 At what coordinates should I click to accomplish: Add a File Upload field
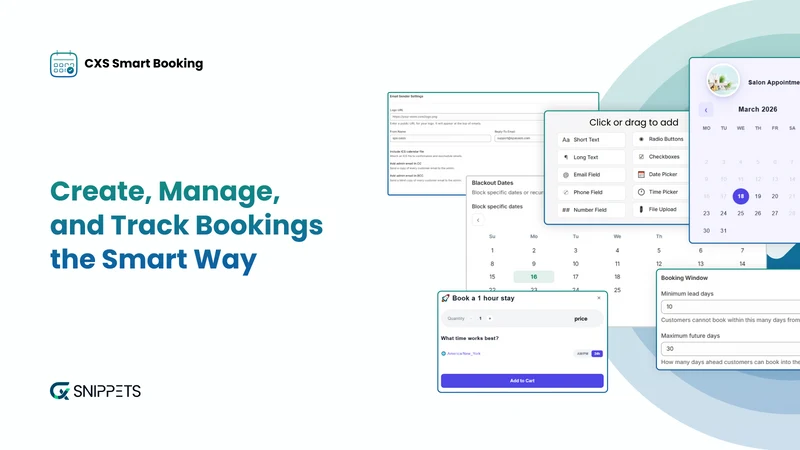click(661, 209)
